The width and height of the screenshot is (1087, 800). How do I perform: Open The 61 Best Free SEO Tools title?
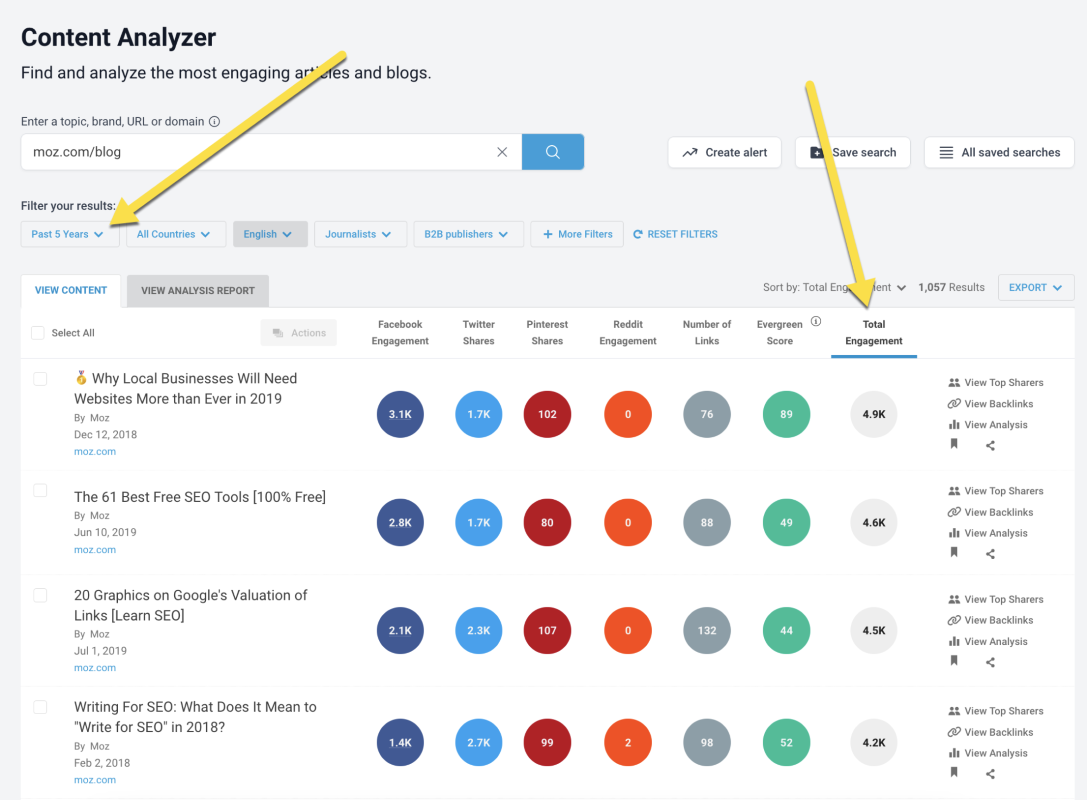[200, 497]
